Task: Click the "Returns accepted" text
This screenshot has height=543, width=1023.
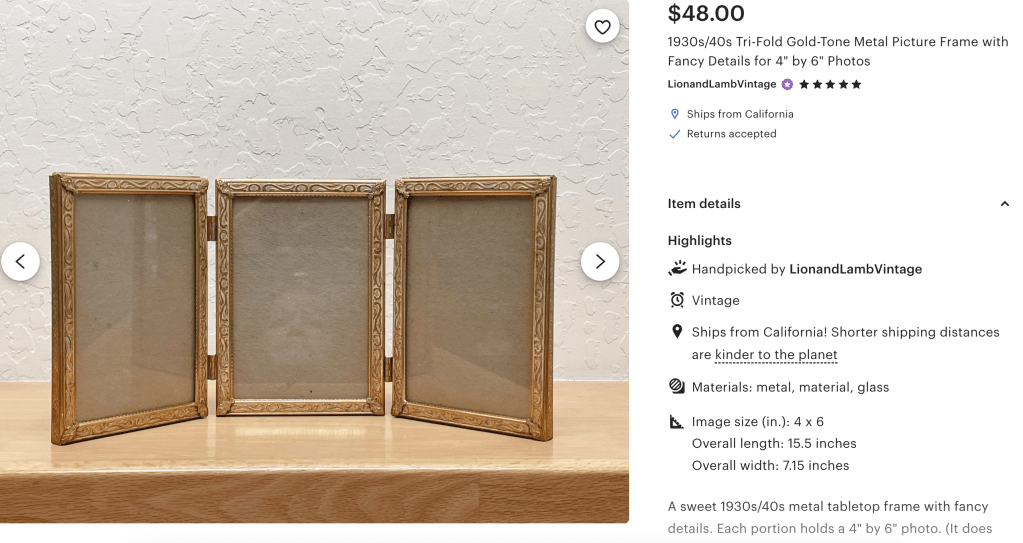Action: pos(731,134)
